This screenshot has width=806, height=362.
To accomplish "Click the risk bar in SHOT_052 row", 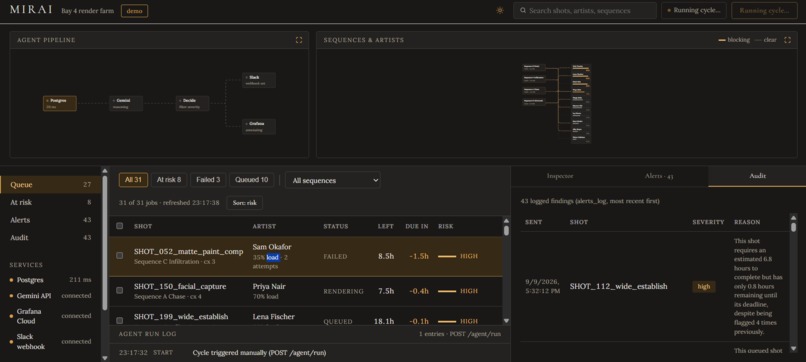I will pos(447,256).
